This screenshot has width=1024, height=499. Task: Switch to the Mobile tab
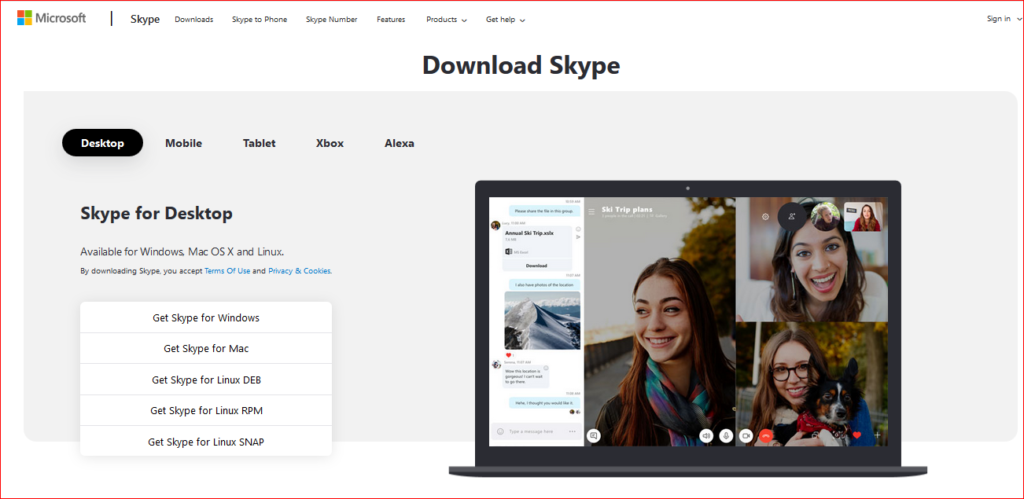click(184, 143)
